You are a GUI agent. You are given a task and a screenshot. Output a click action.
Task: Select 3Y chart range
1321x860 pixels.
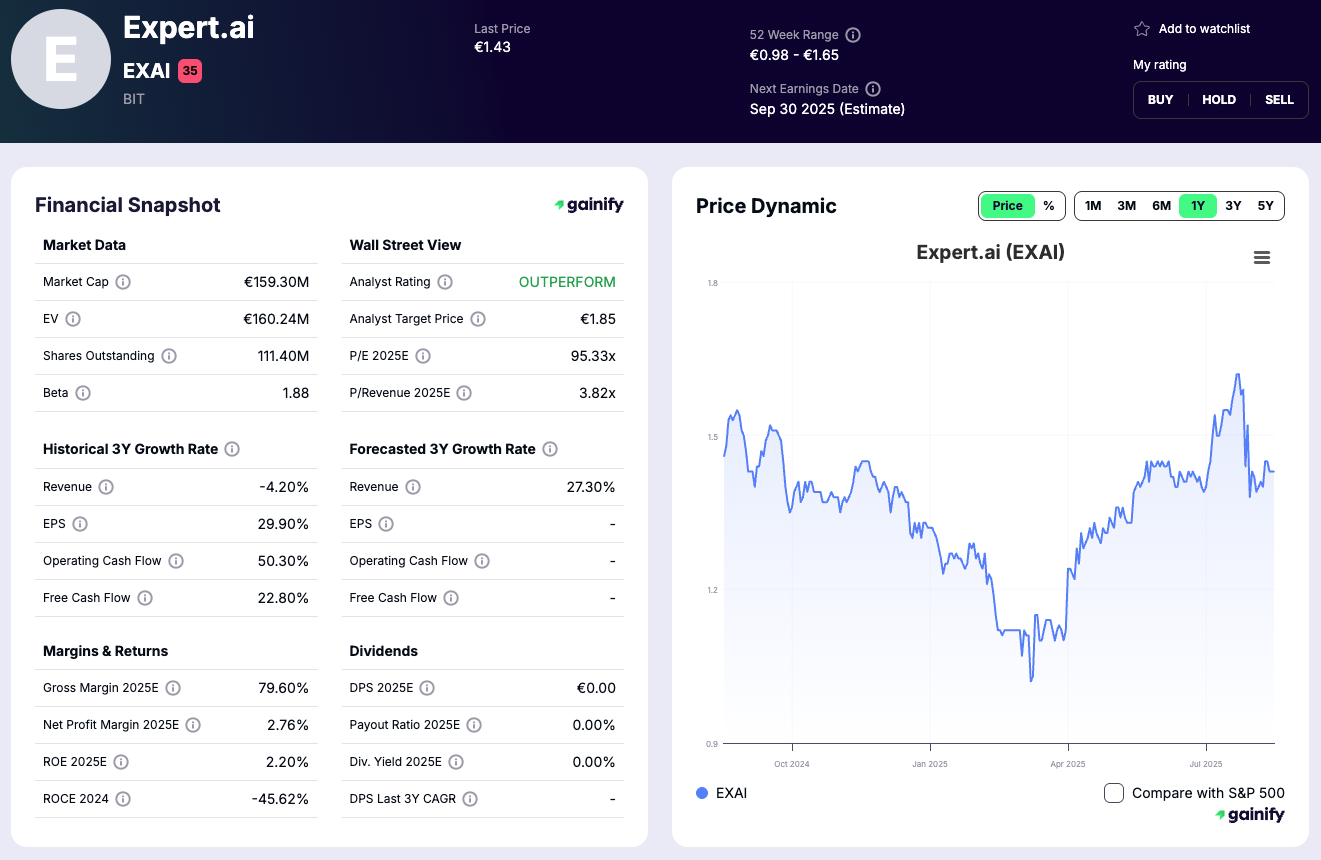(x=1233, y=206)
